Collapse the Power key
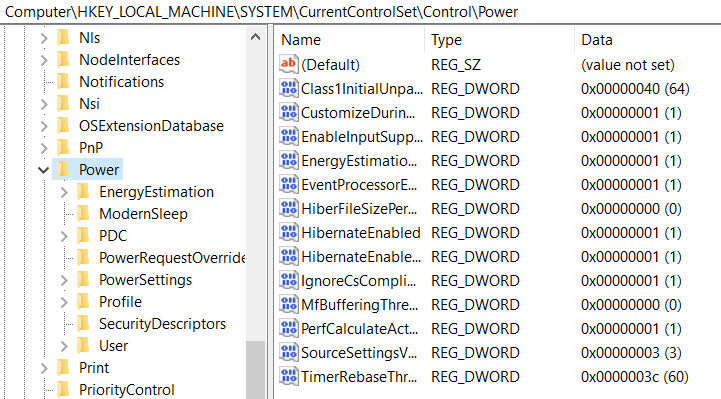Viewport: 721px width, 399px height. point(44,170)
